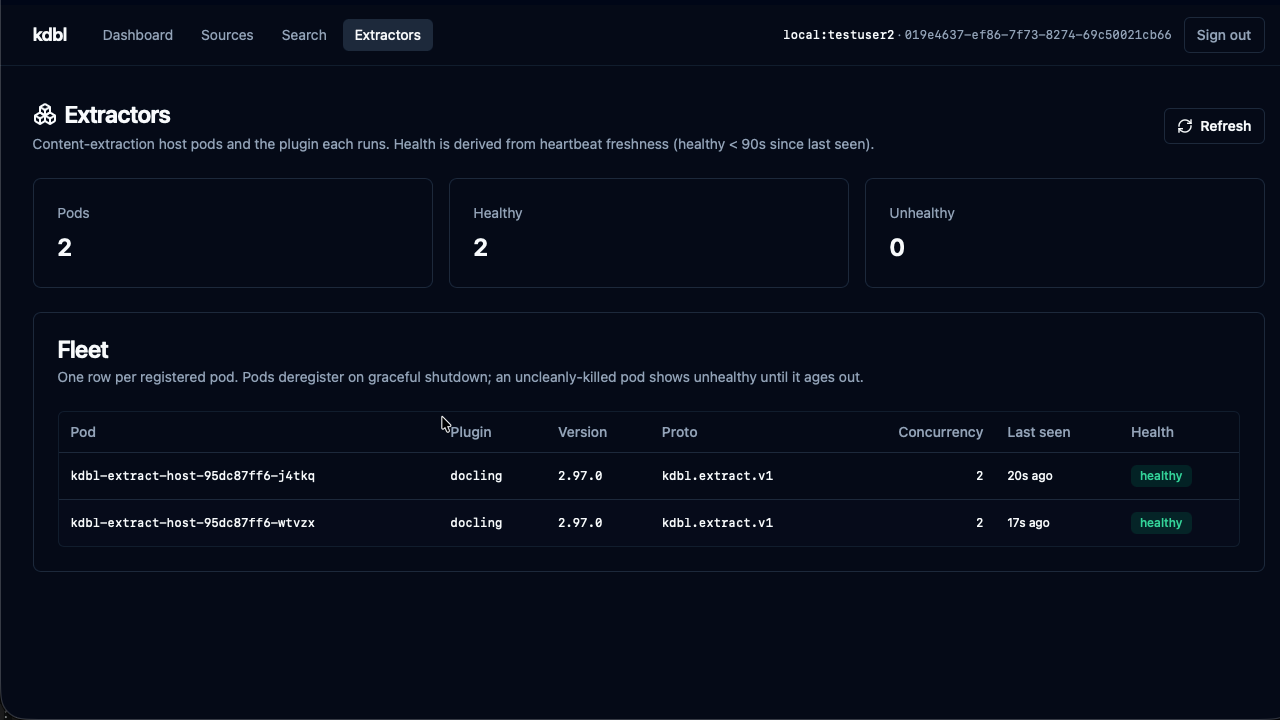Click the Healthy count card
1280x720 pixels.
point(649,233)
